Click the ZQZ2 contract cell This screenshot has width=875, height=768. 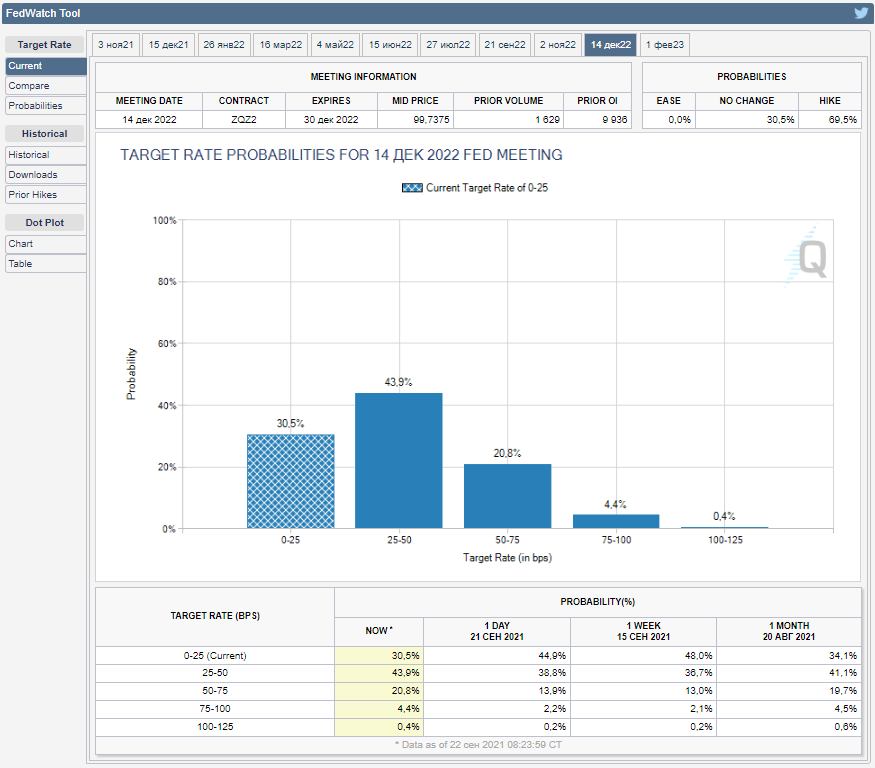pos(244,119)
